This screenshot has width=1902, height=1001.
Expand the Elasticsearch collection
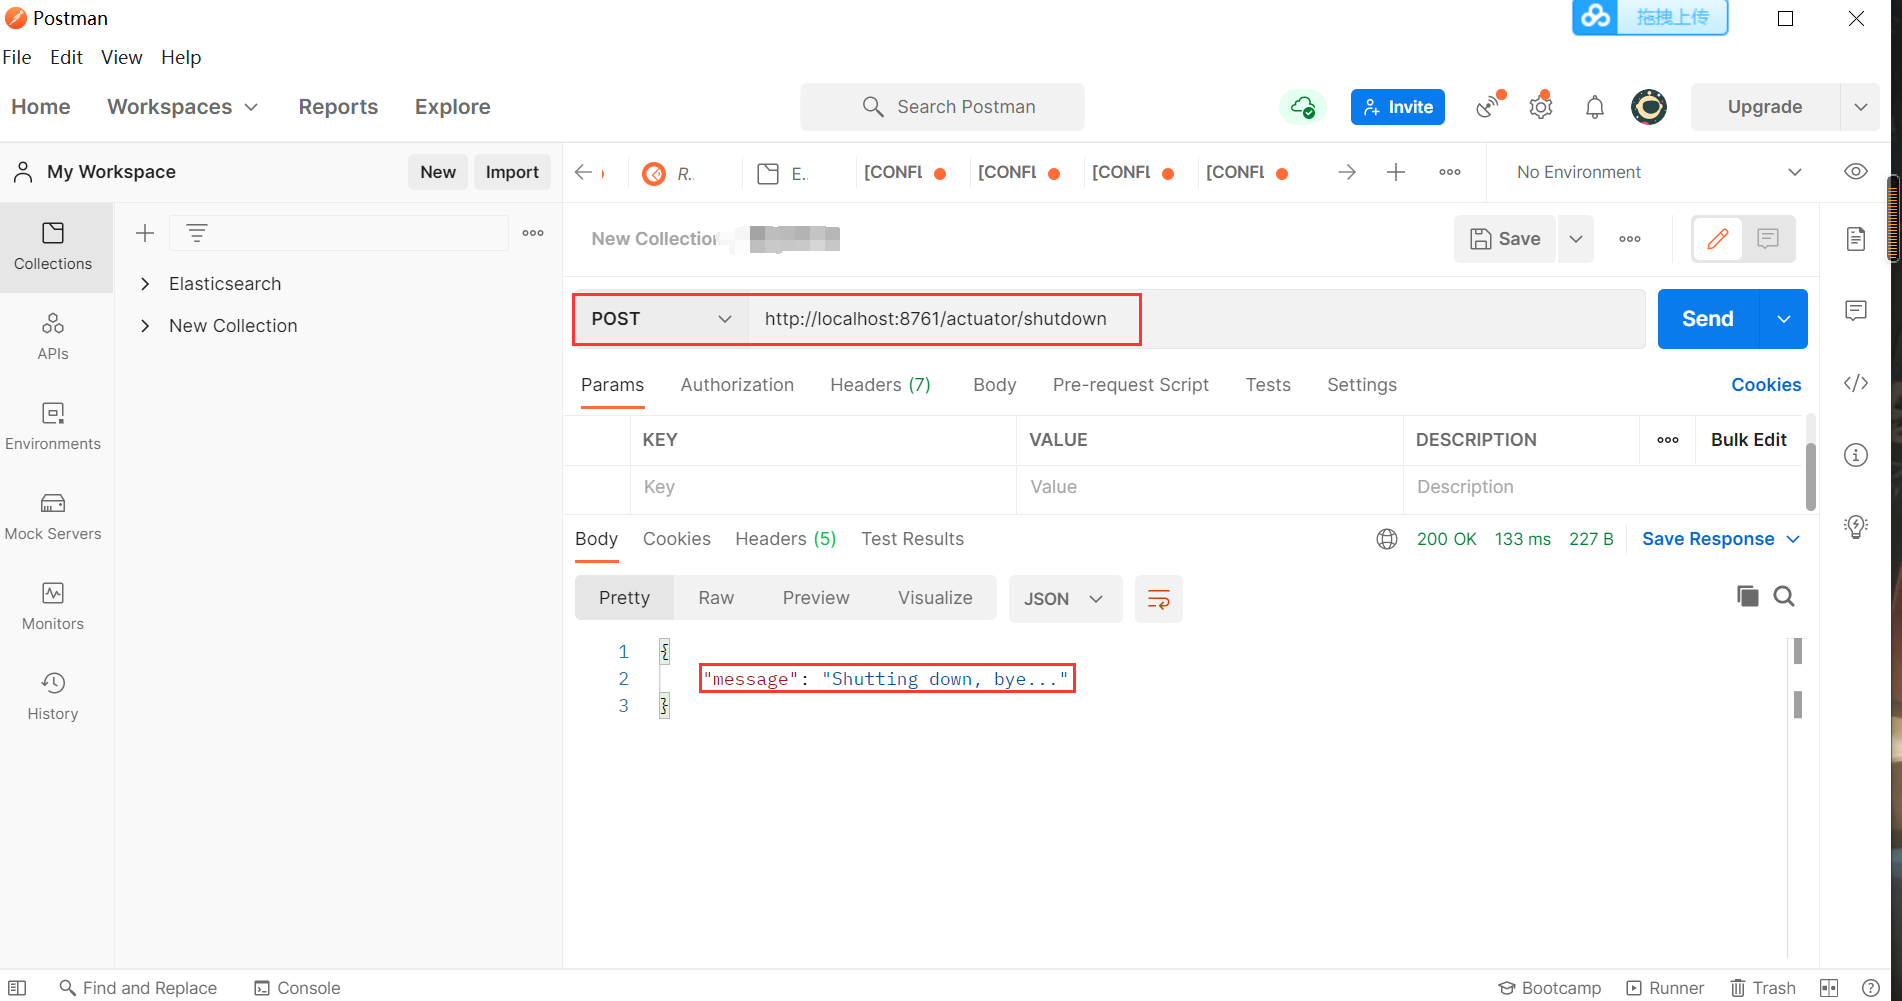coord(145,284)
